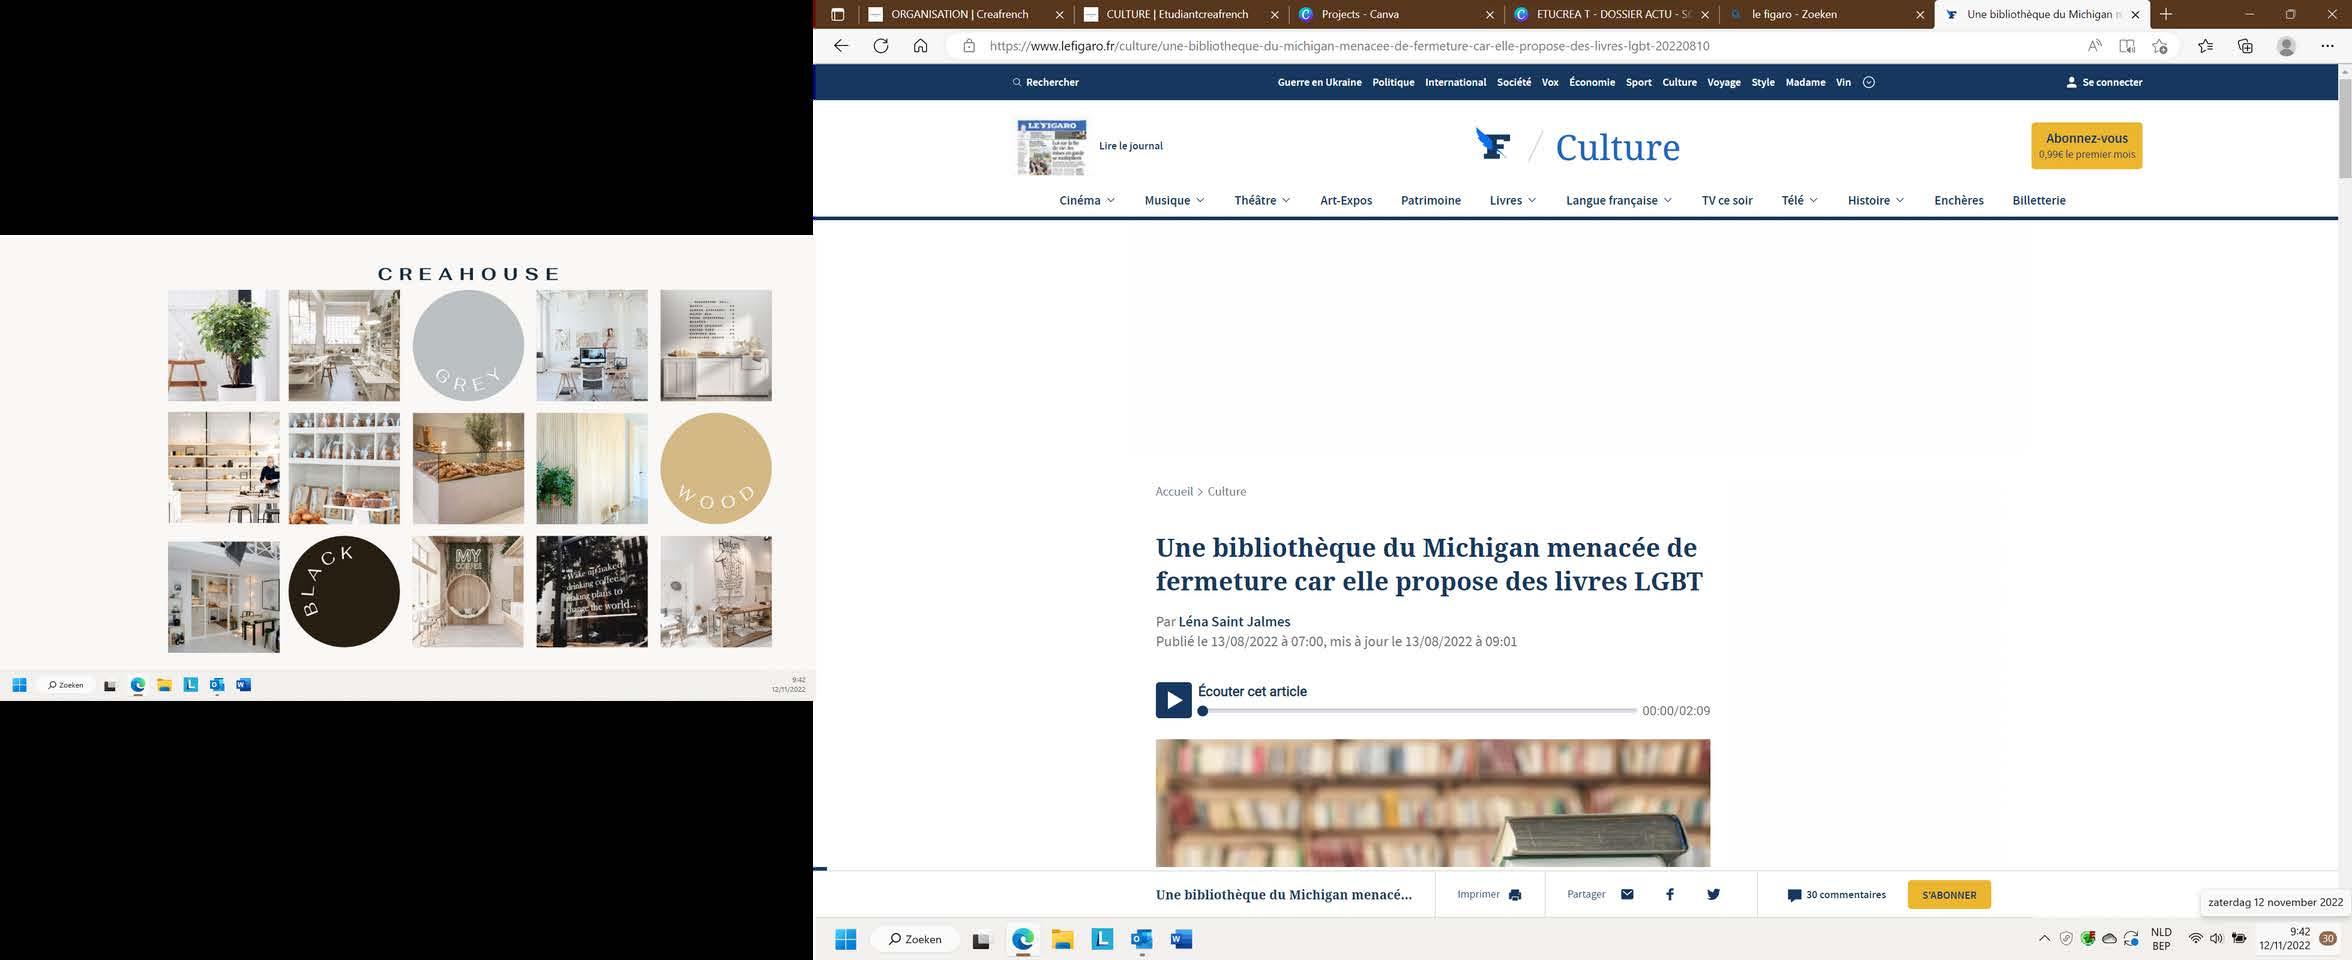The image size is (2352, 960).
Task: Open Lire le journal newspaper thumbnail
Action: [1052, 147]
